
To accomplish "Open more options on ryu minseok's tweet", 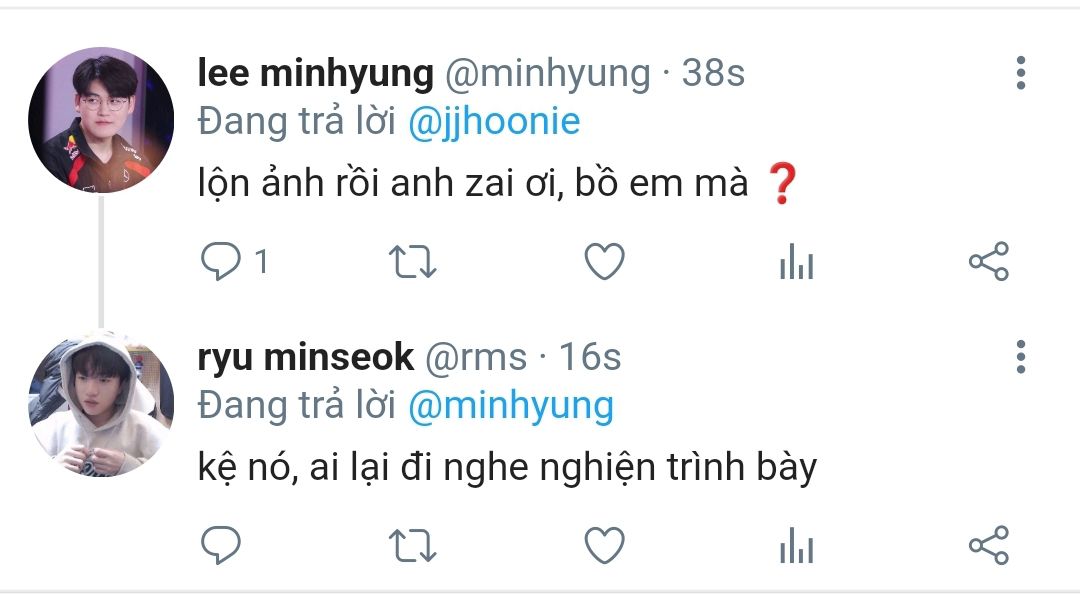I will (x=1020, y=357).
